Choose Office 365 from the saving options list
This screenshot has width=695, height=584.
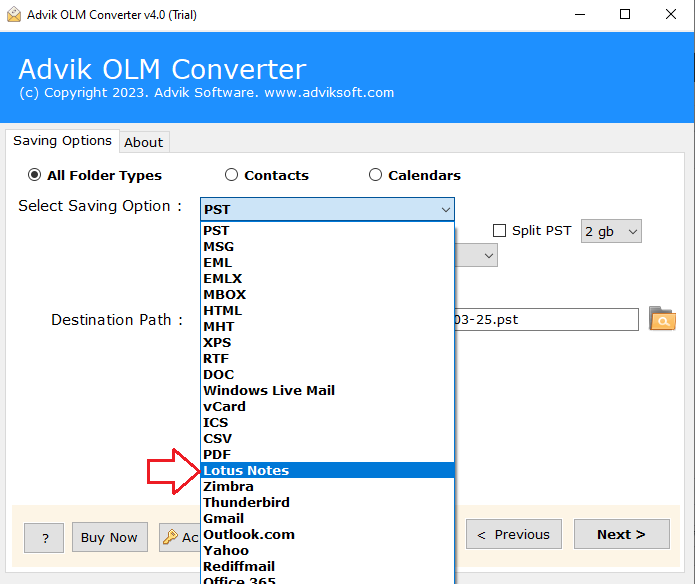pyautogui.click(x=327, y=579)
